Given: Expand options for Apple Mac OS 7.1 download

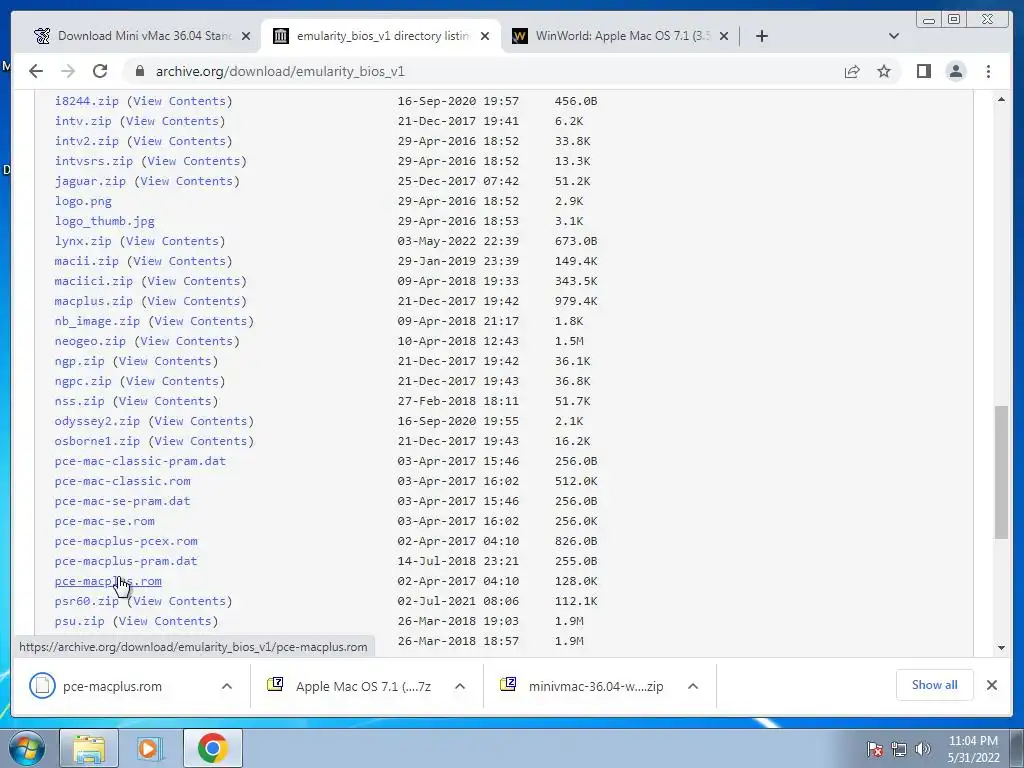Looking at the screenshot, I should (x=460, y=686).
